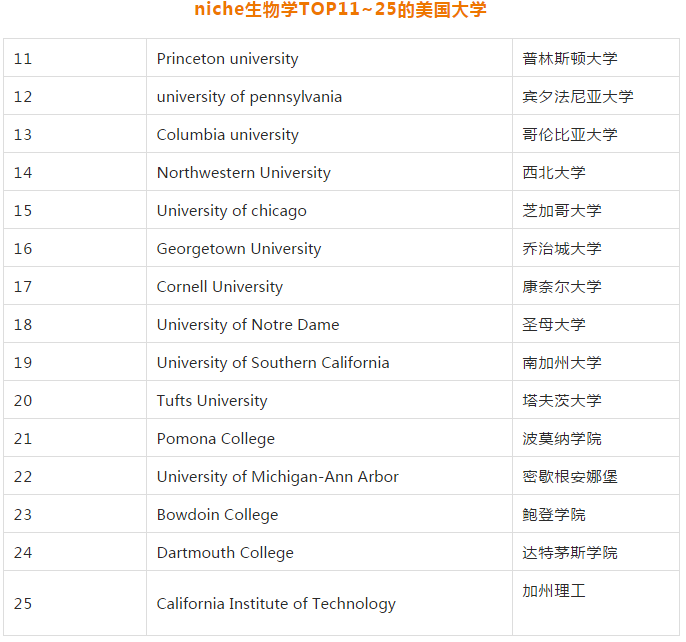Select 南加州大学 cell
The image size is (686, 642).
596,362
